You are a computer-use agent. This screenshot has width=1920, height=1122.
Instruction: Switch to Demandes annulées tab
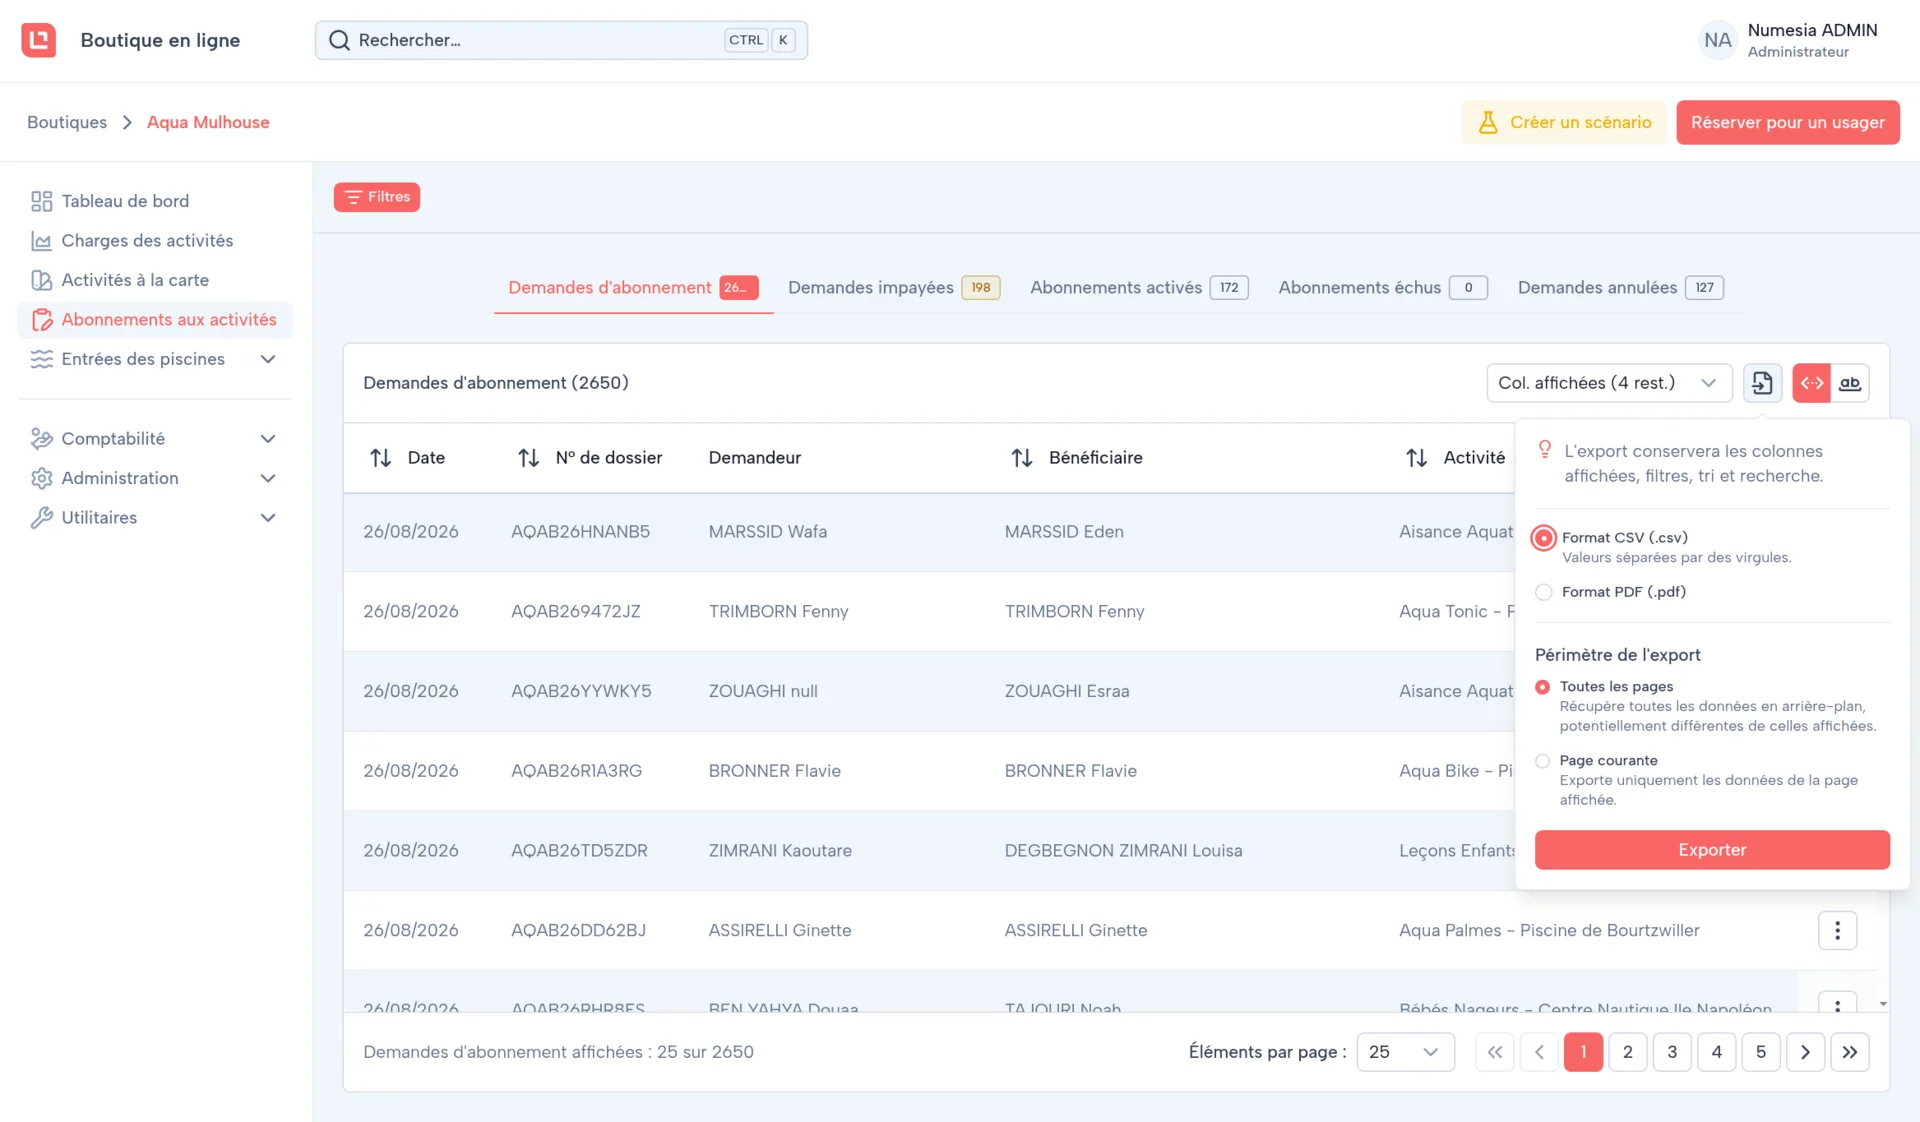pyautogui.click(x=1621, y=288)
